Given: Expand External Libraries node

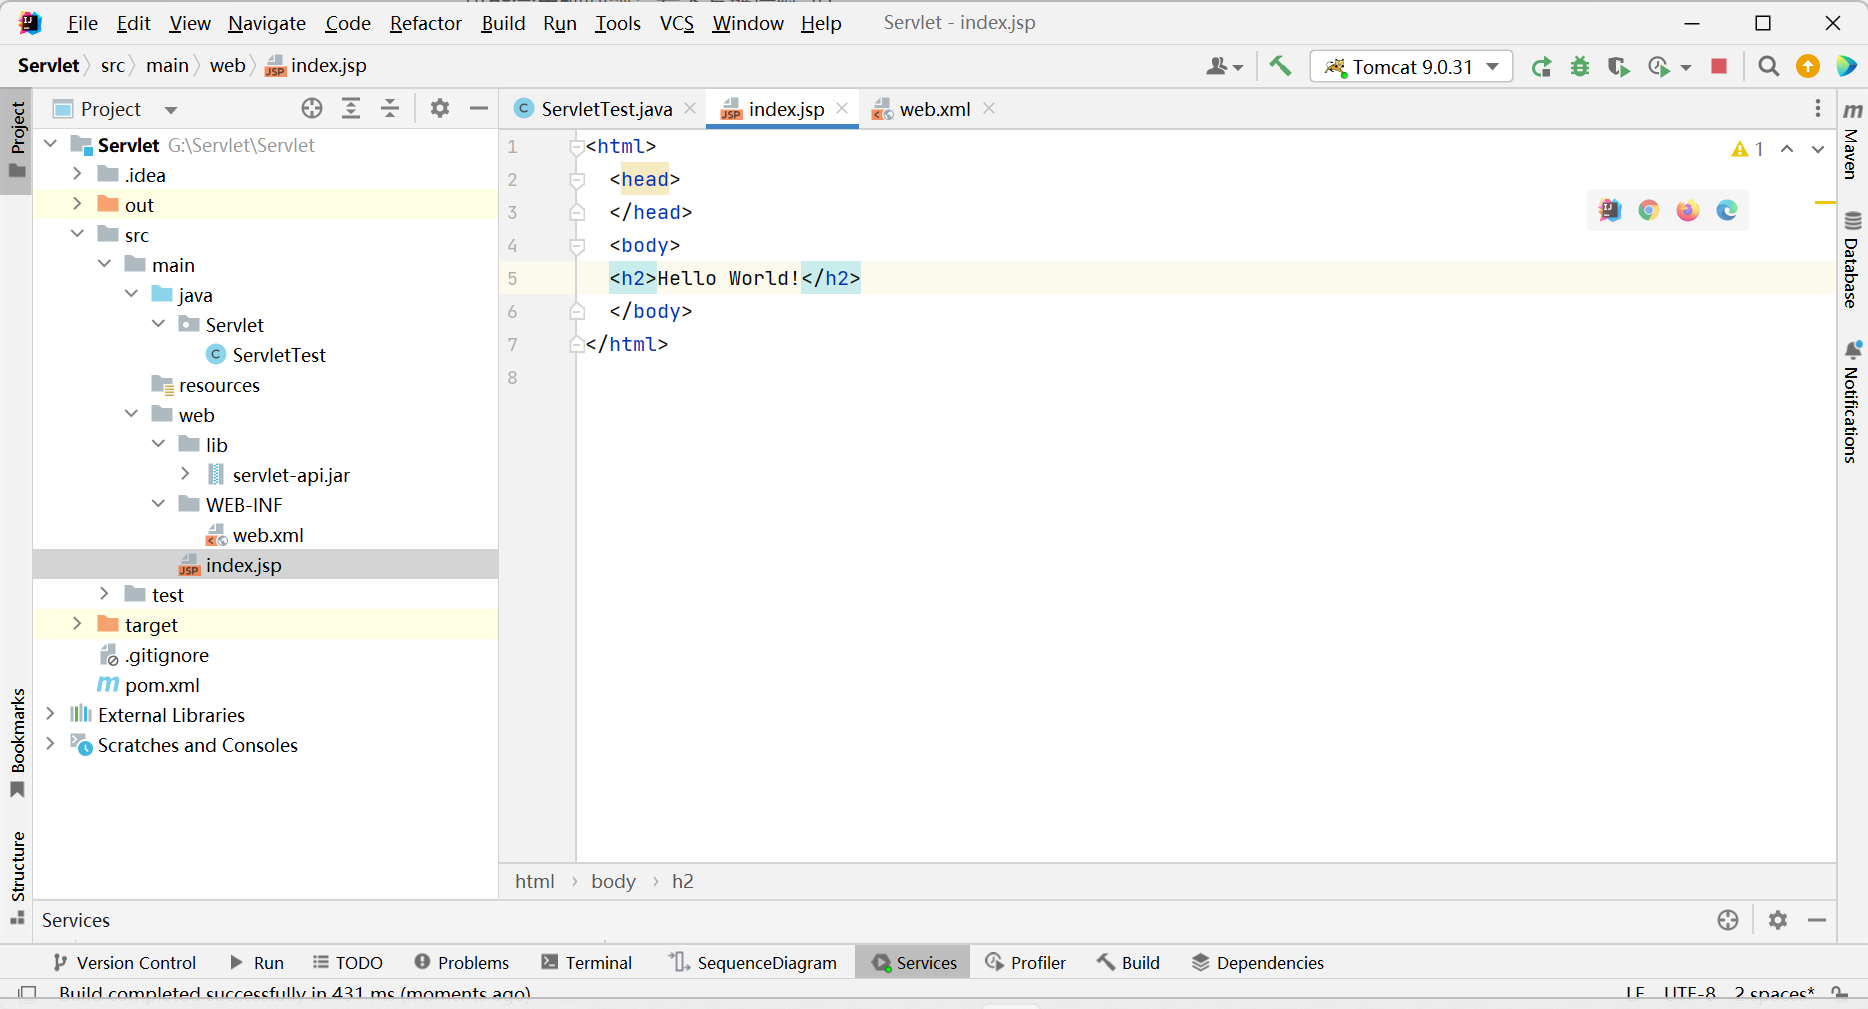Looking at the screenshot, I should (50, 714).
